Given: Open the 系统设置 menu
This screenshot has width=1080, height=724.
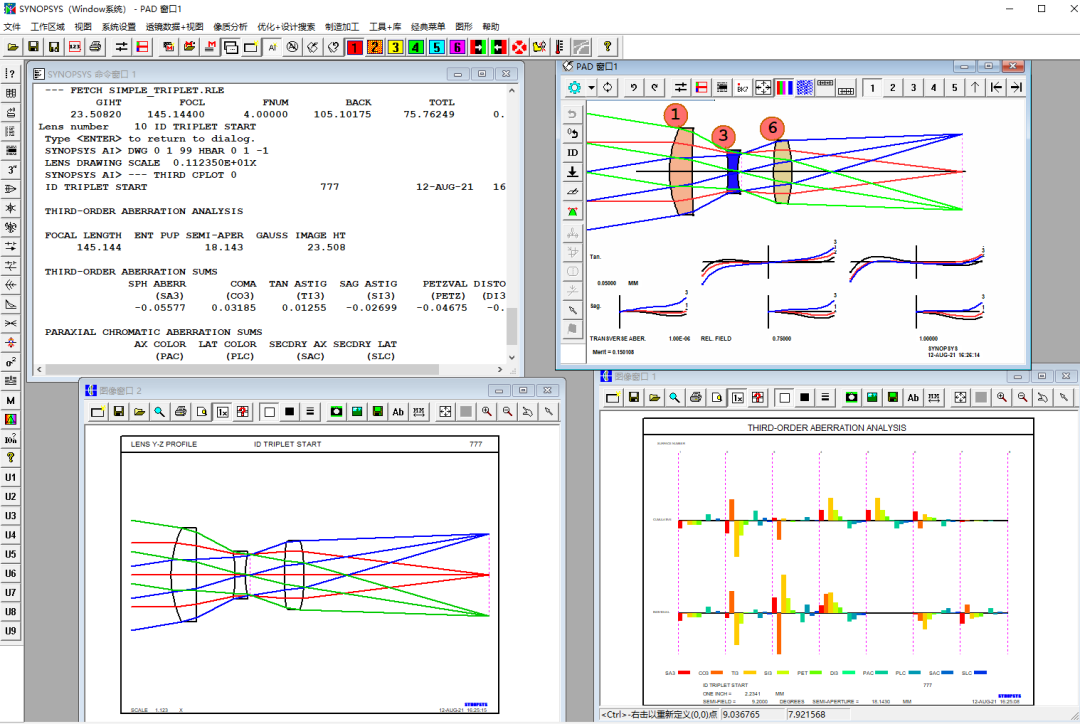Looking at the screenshot, I should pos(119,26).
